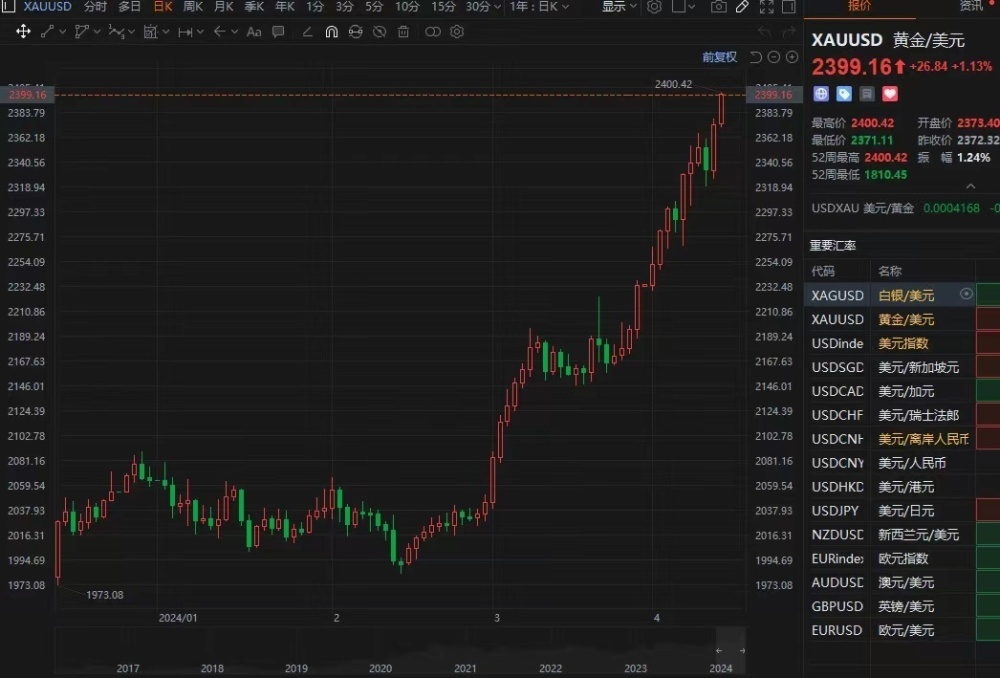Toggle hide all drawings
Screen dimensions: 1000x678
pyautogui.click(x=378, y=31)
